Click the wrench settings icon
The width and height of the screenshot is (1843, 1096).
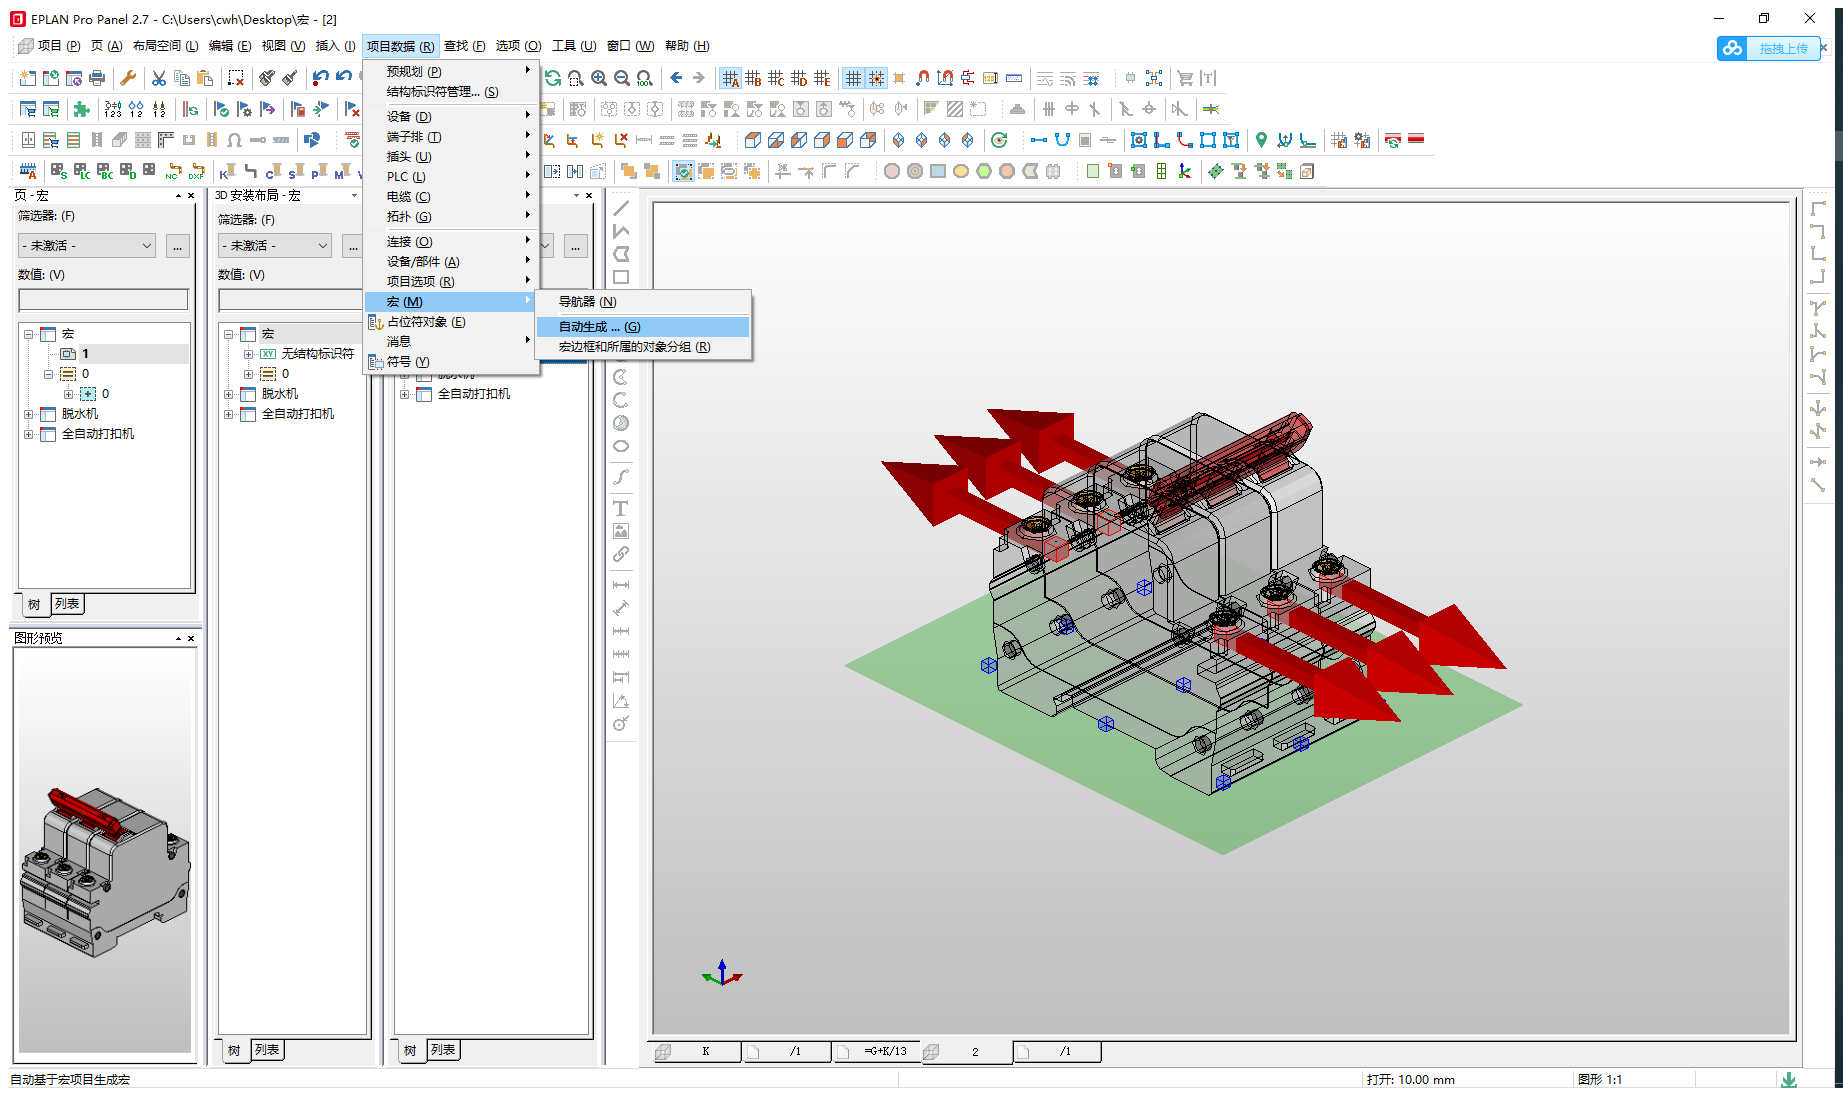[x=128, y=78]
